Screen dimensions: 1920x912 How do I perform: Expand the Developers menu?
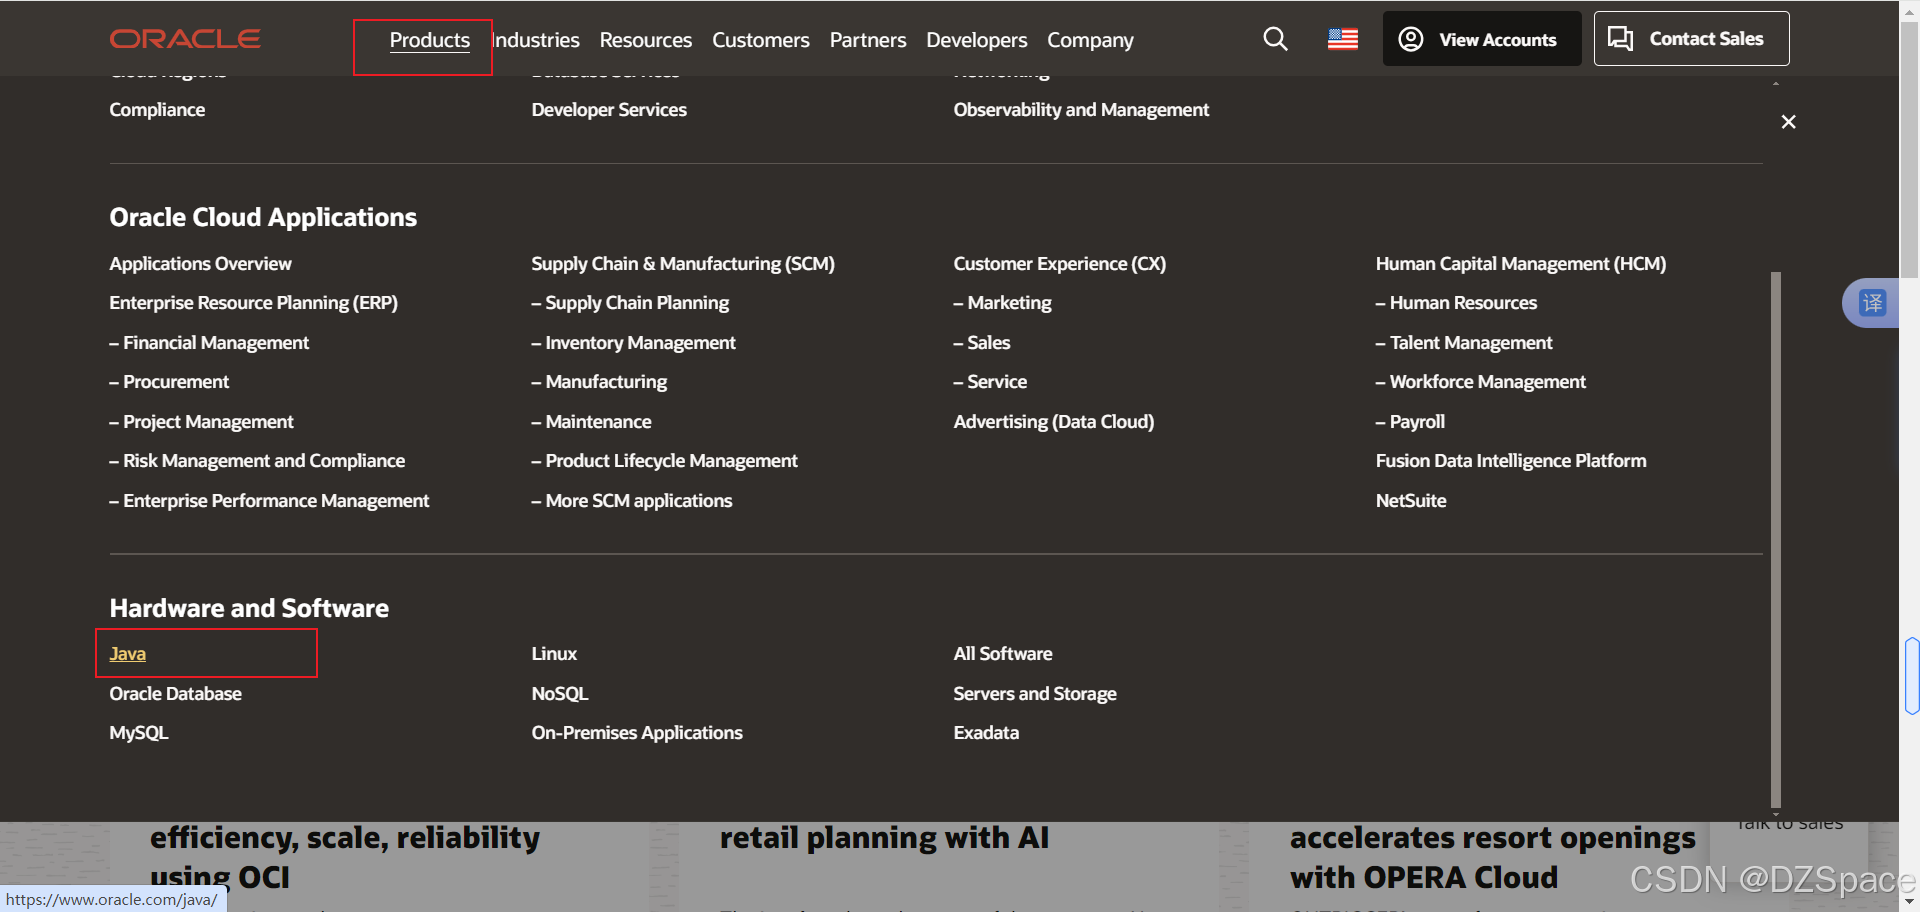tap(976, 40)
